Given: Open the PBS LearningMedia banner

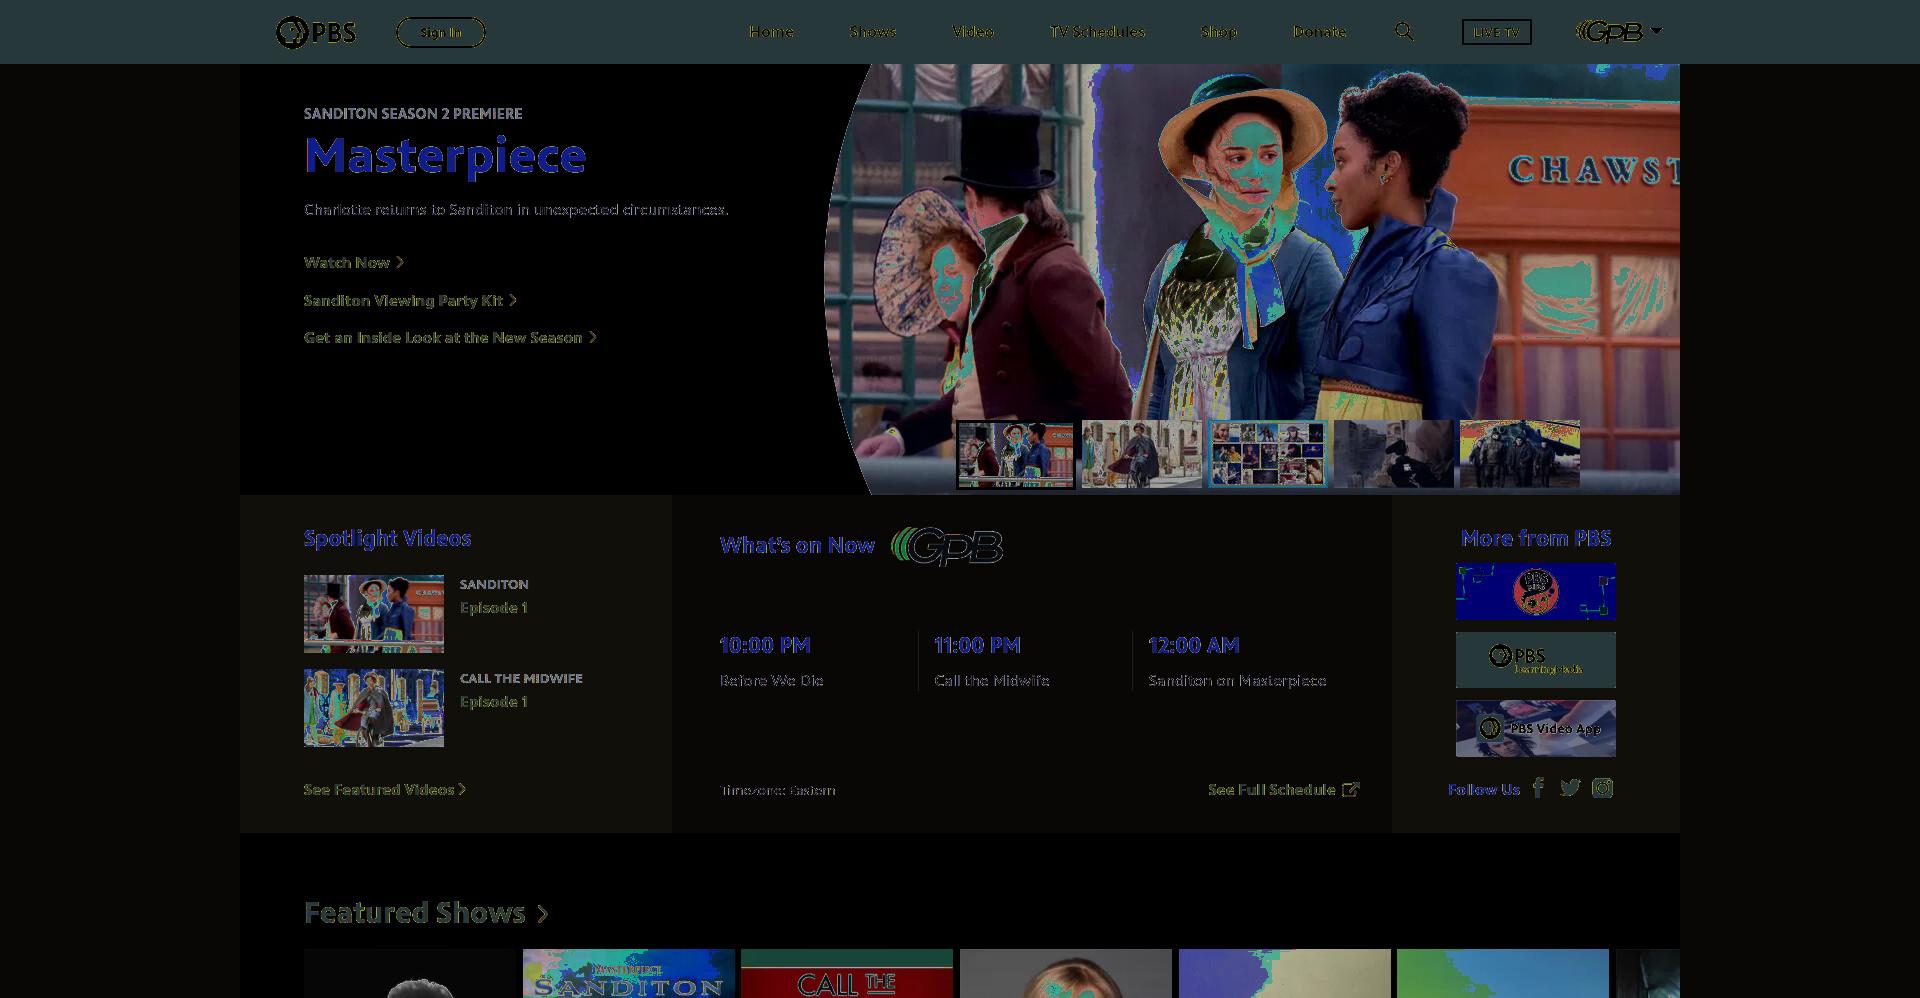Looking at the screenshot, I should (x=1535, y=660).
